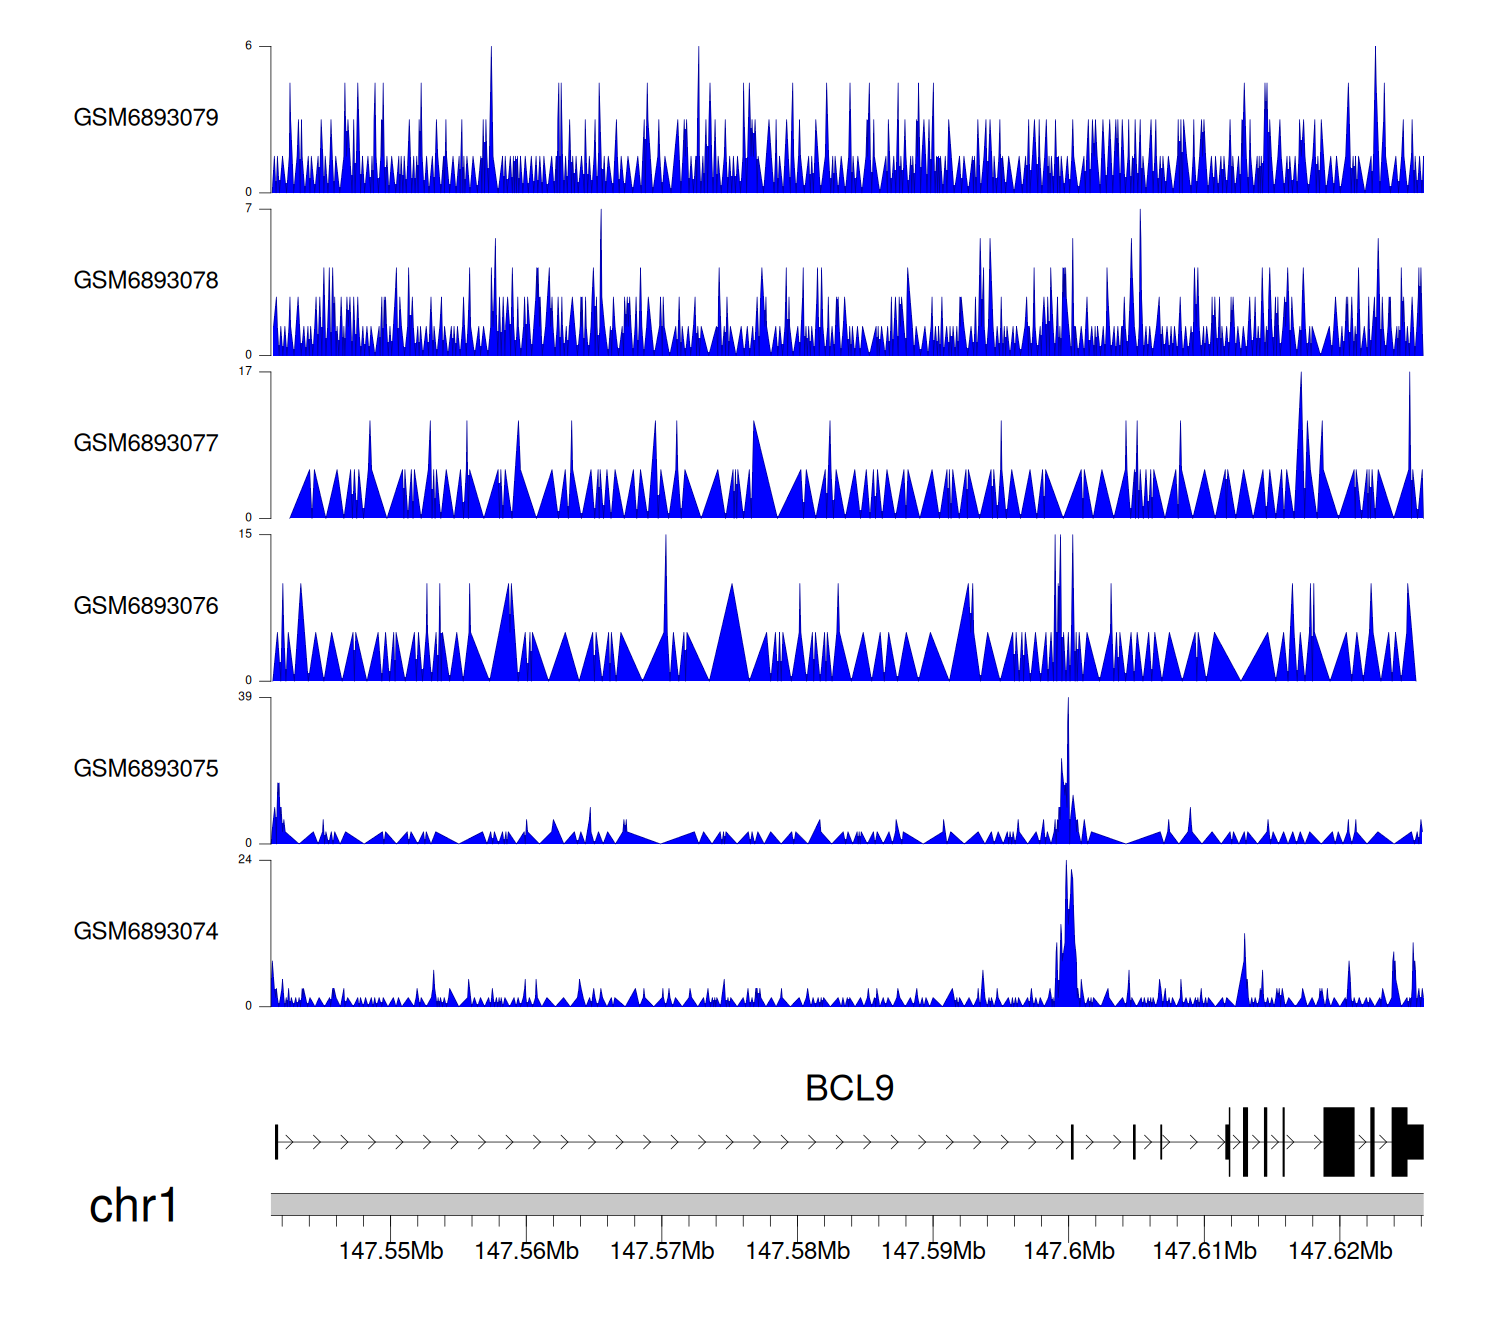Click the GSM6893079 track label
This screenshot has height=1320, width=1500.
146,118
